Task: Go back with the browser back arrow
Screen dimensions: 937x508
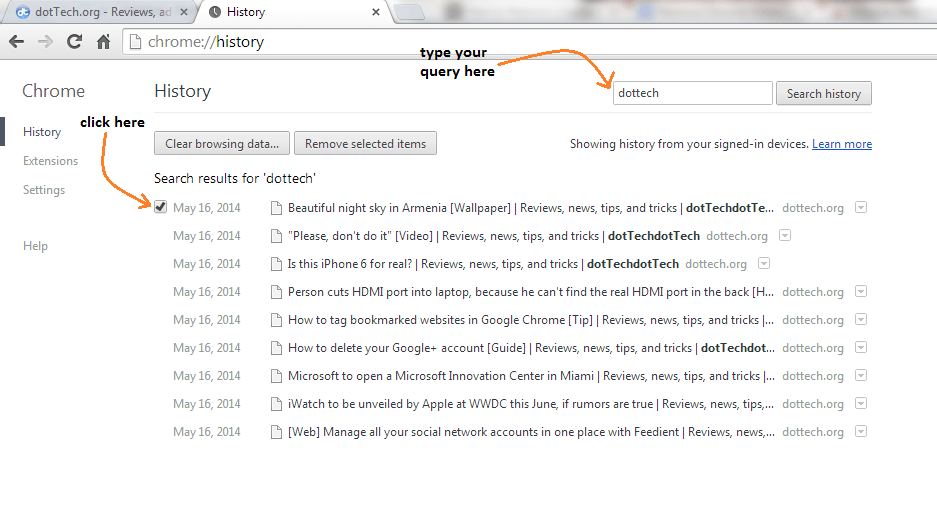Action: tap(17, 42)
